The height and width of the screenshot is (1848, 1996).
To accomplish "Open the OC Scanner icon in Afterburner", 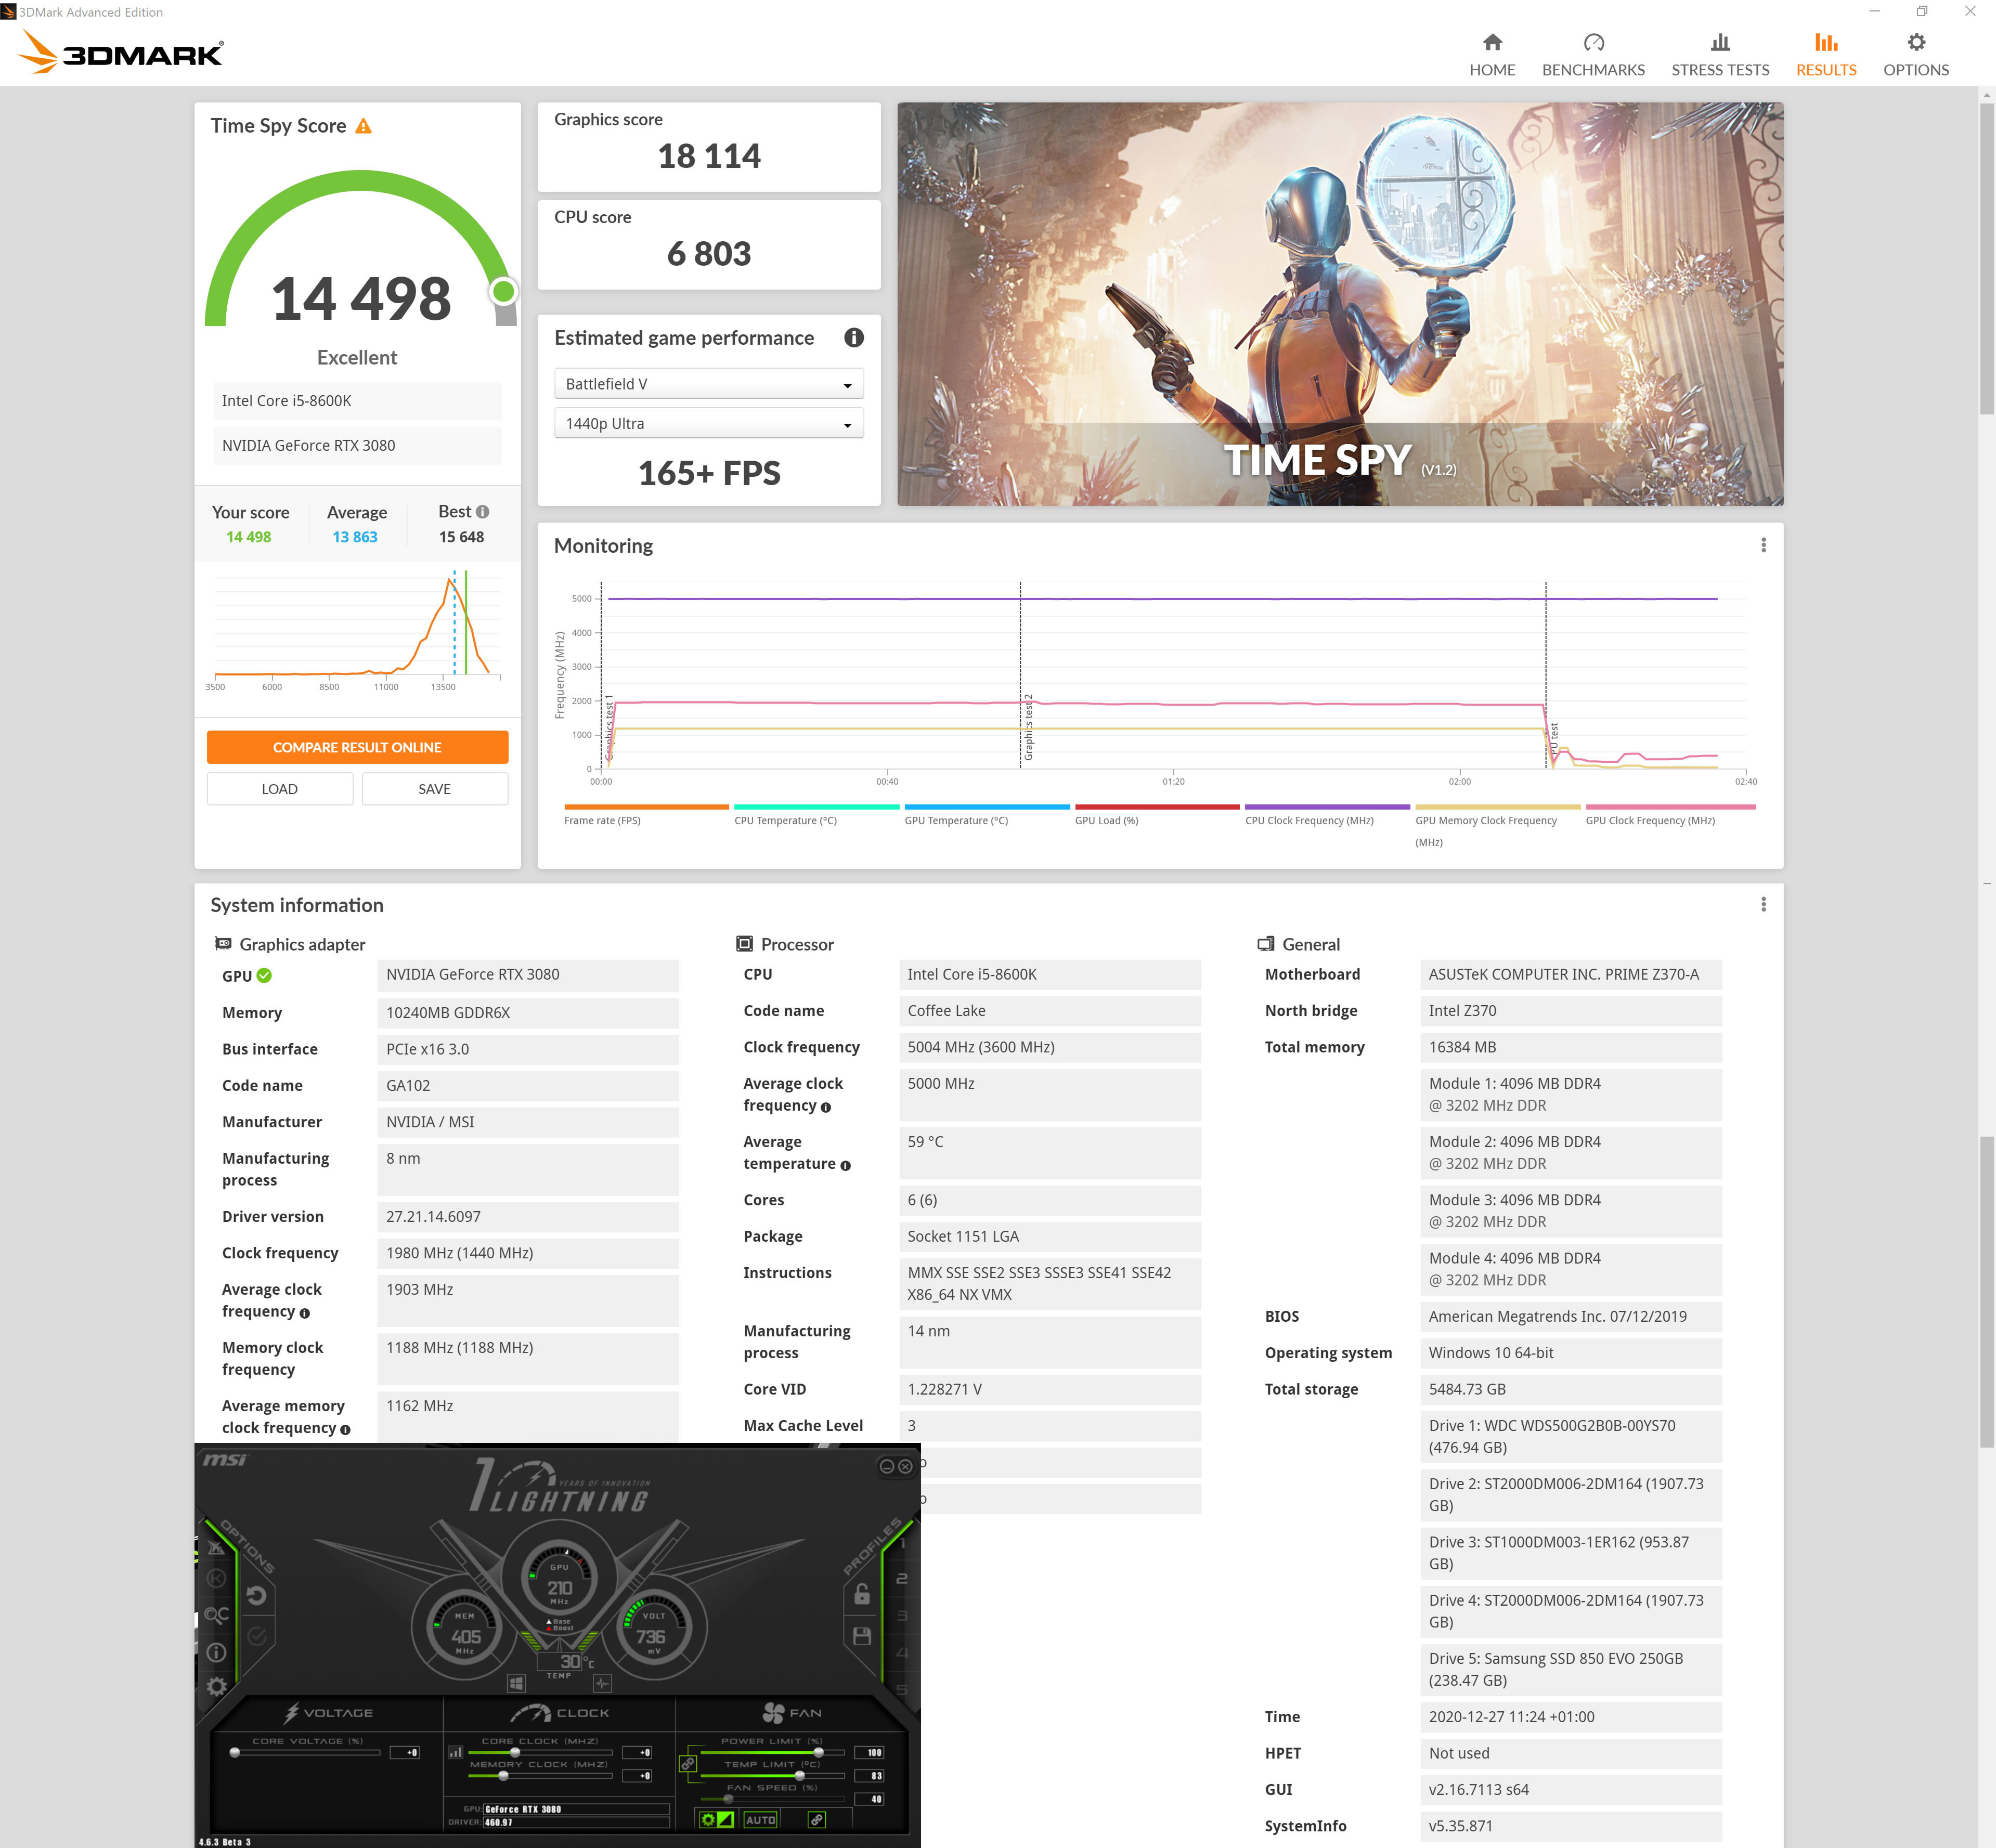I will click(x=217, y=1615).
